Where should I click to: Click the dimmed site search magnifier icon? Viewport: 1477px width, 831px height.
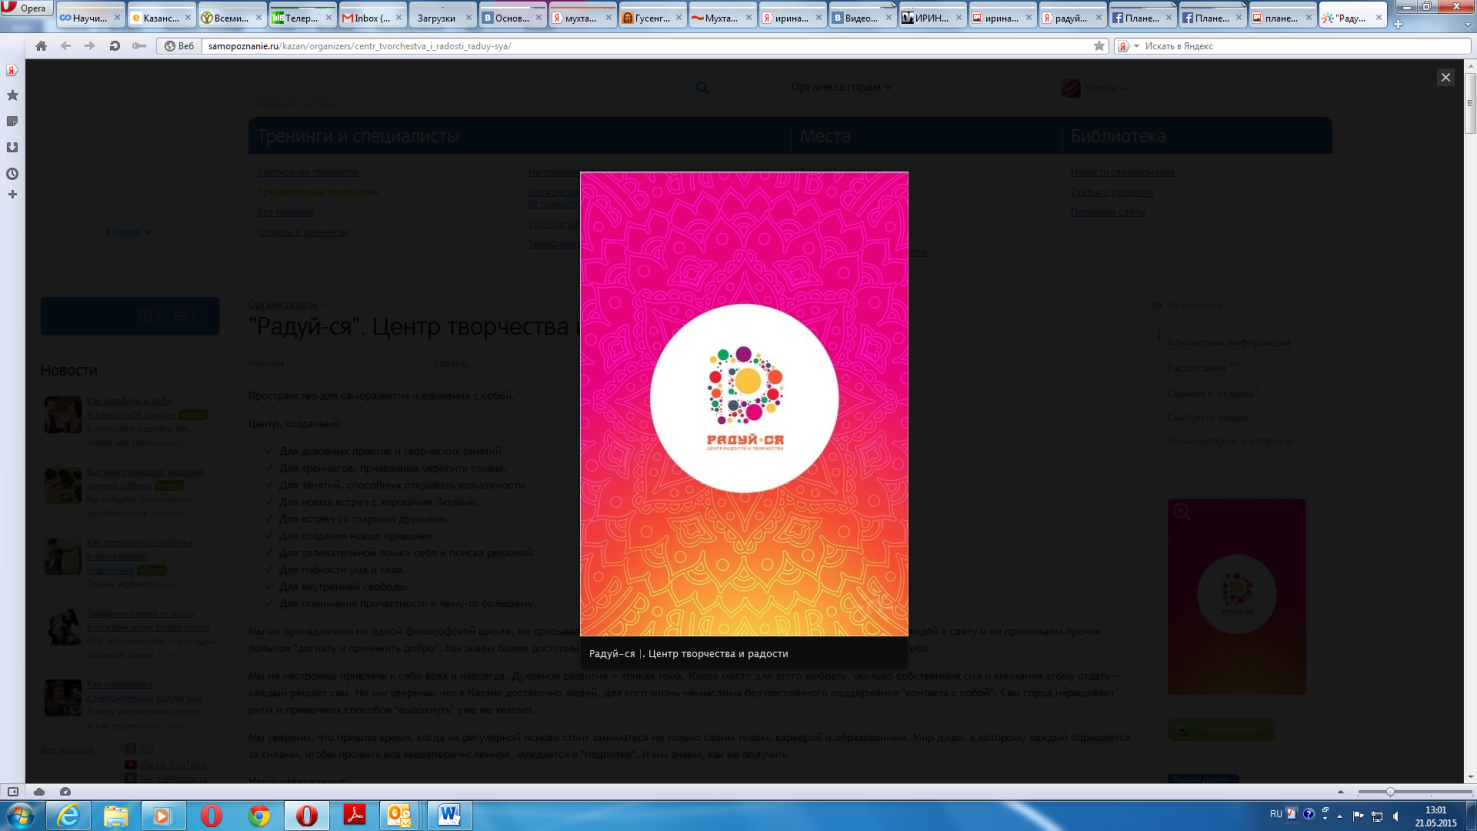tap(702, 88)
